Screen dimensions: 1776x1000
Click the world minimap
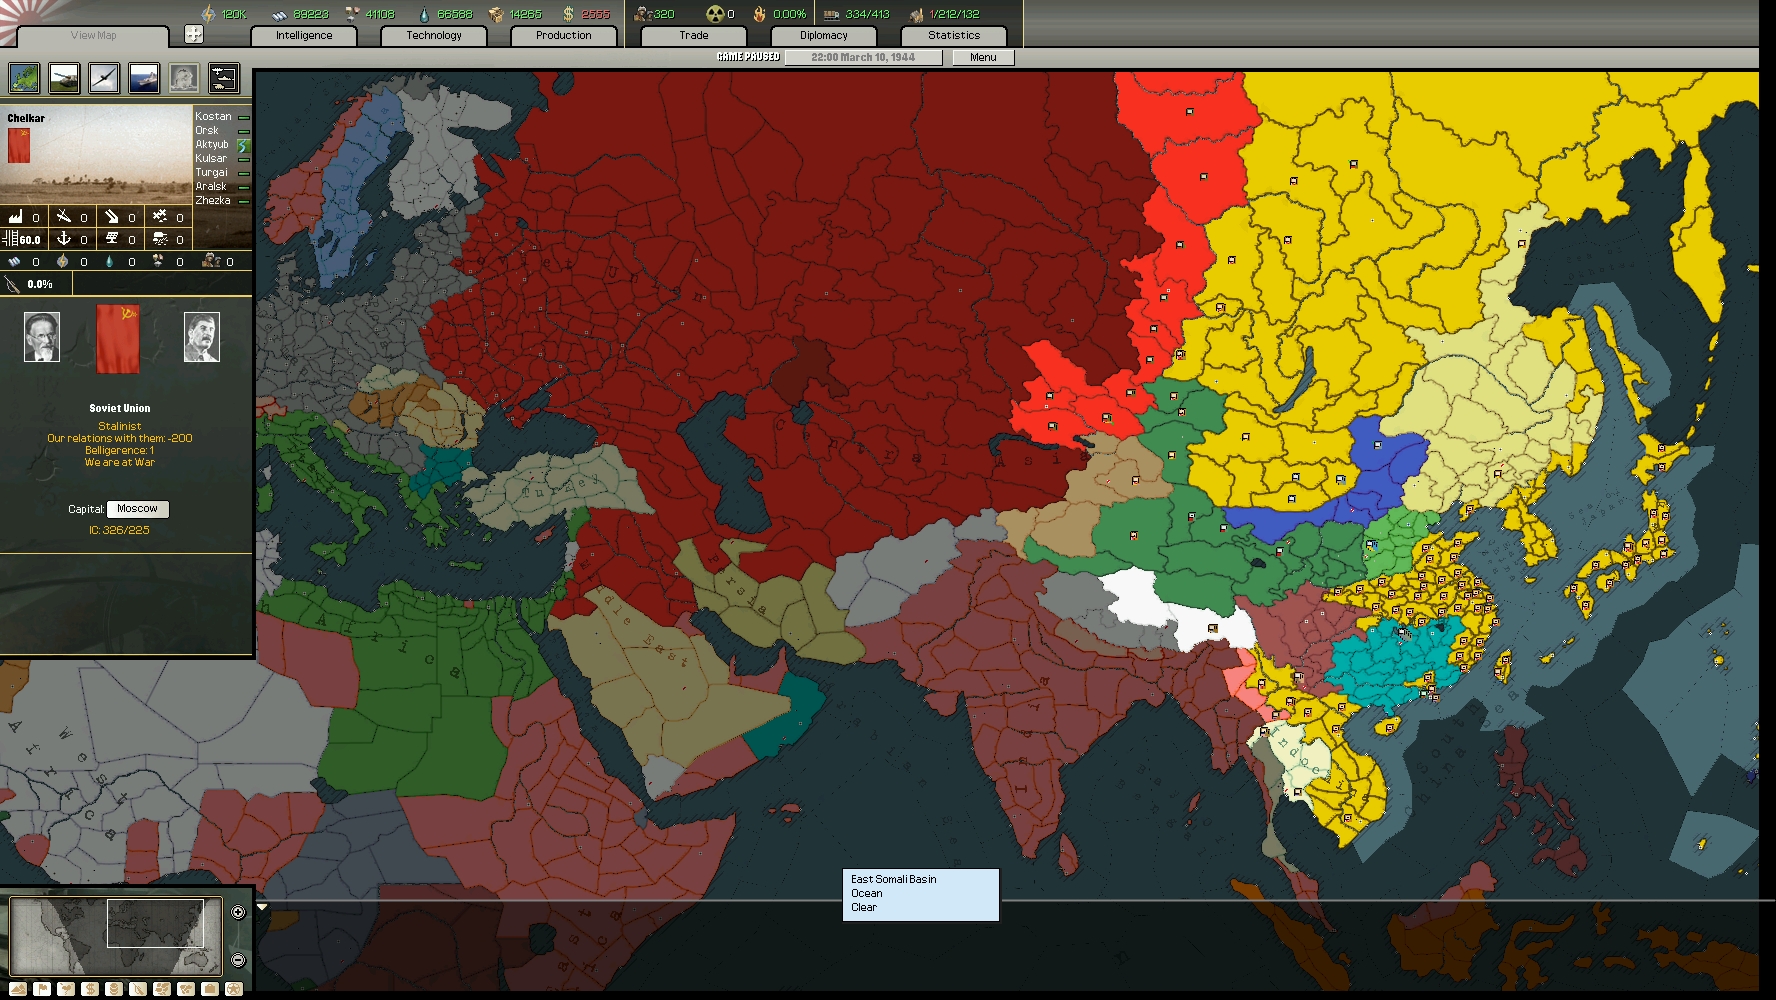coord(115,935)
